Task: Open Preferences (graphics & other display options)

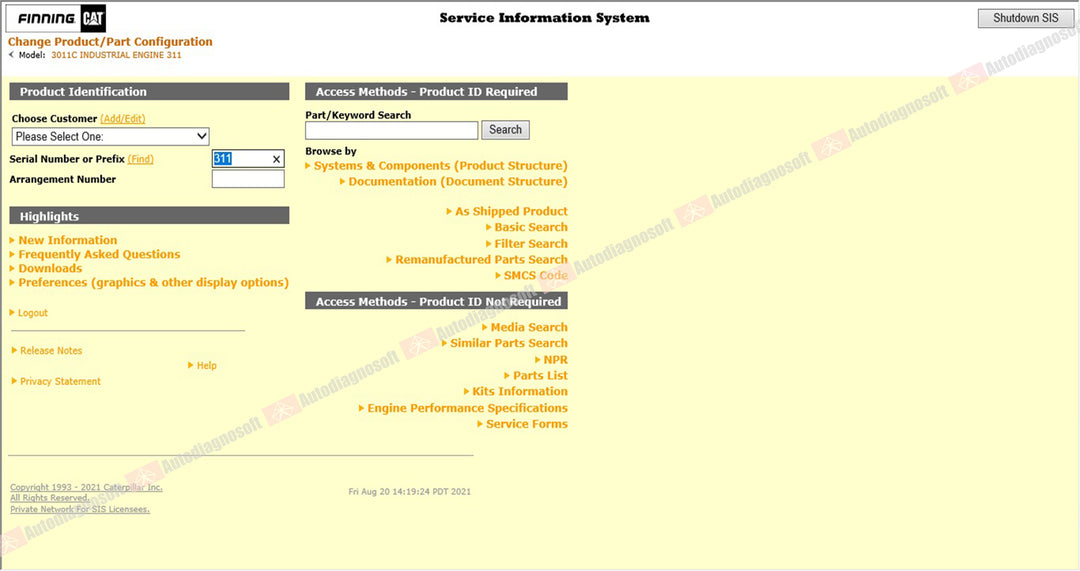Action: coord(154,282)
